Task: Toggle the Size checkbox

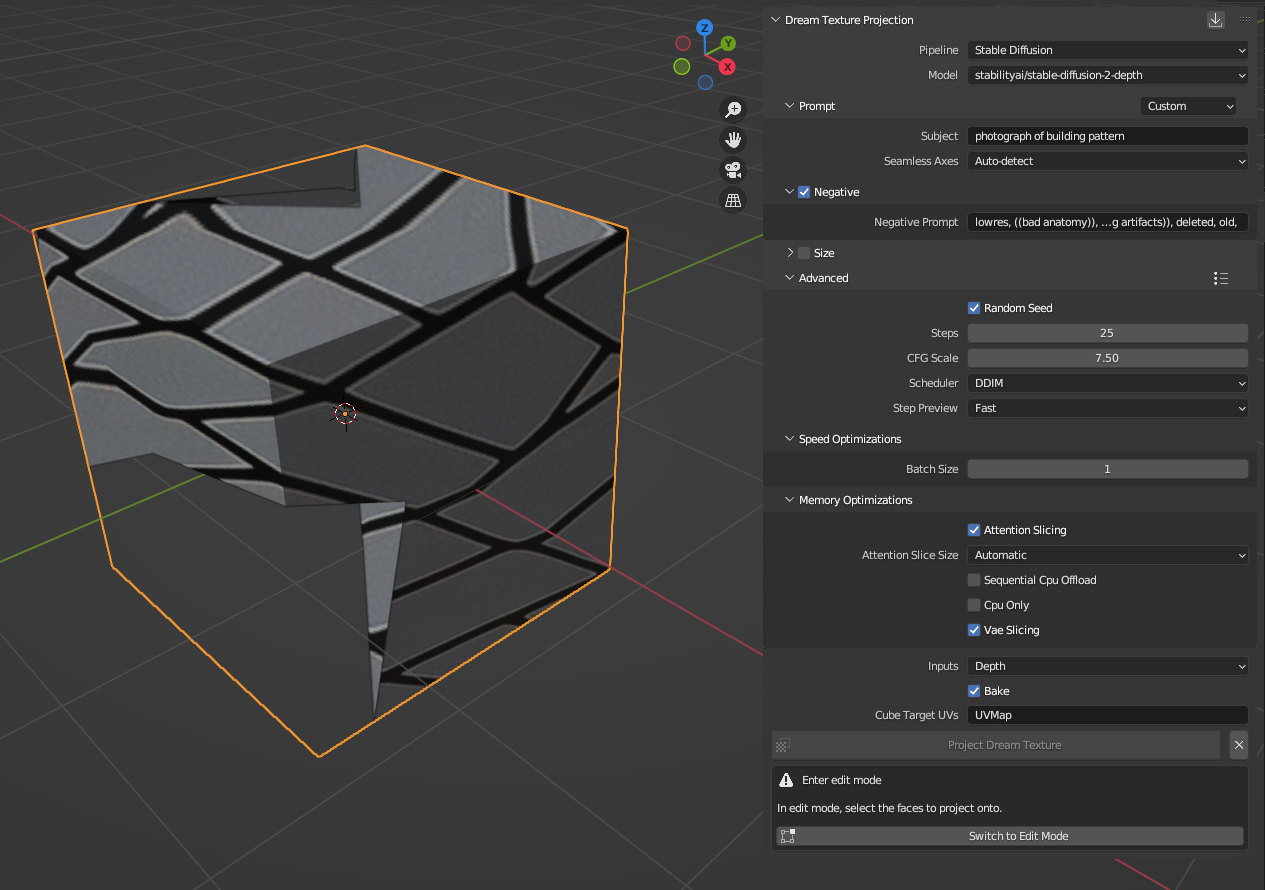Action: click(x=804, y=253)
